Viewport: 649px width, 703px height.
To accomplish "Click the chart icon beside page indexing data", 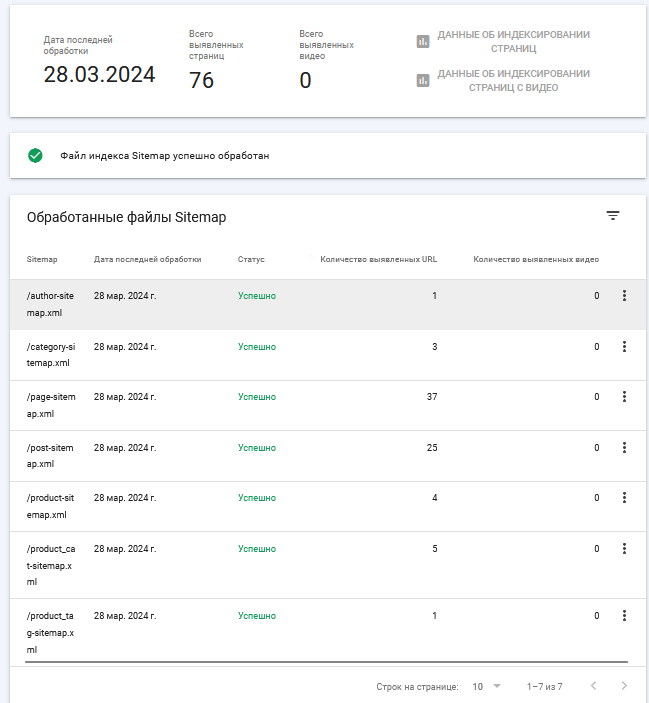I will pyautogui.click(x=423, y=41).
